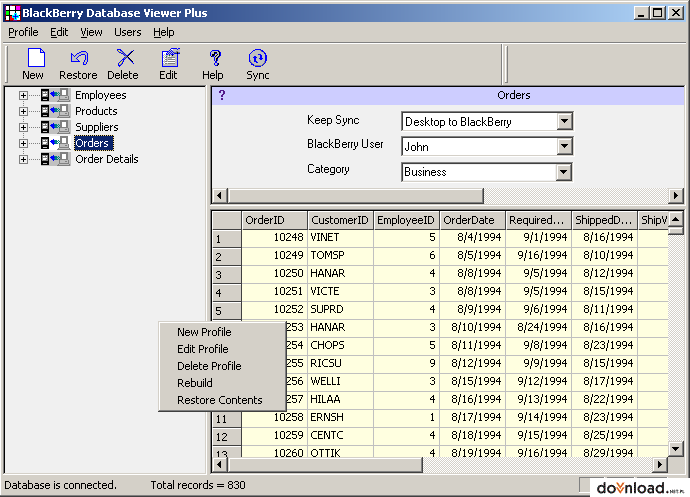The height and width of the screenshot is (497, 690).
Task: Click the 8/4/1994 order date cell
Action: pos(472,238)
